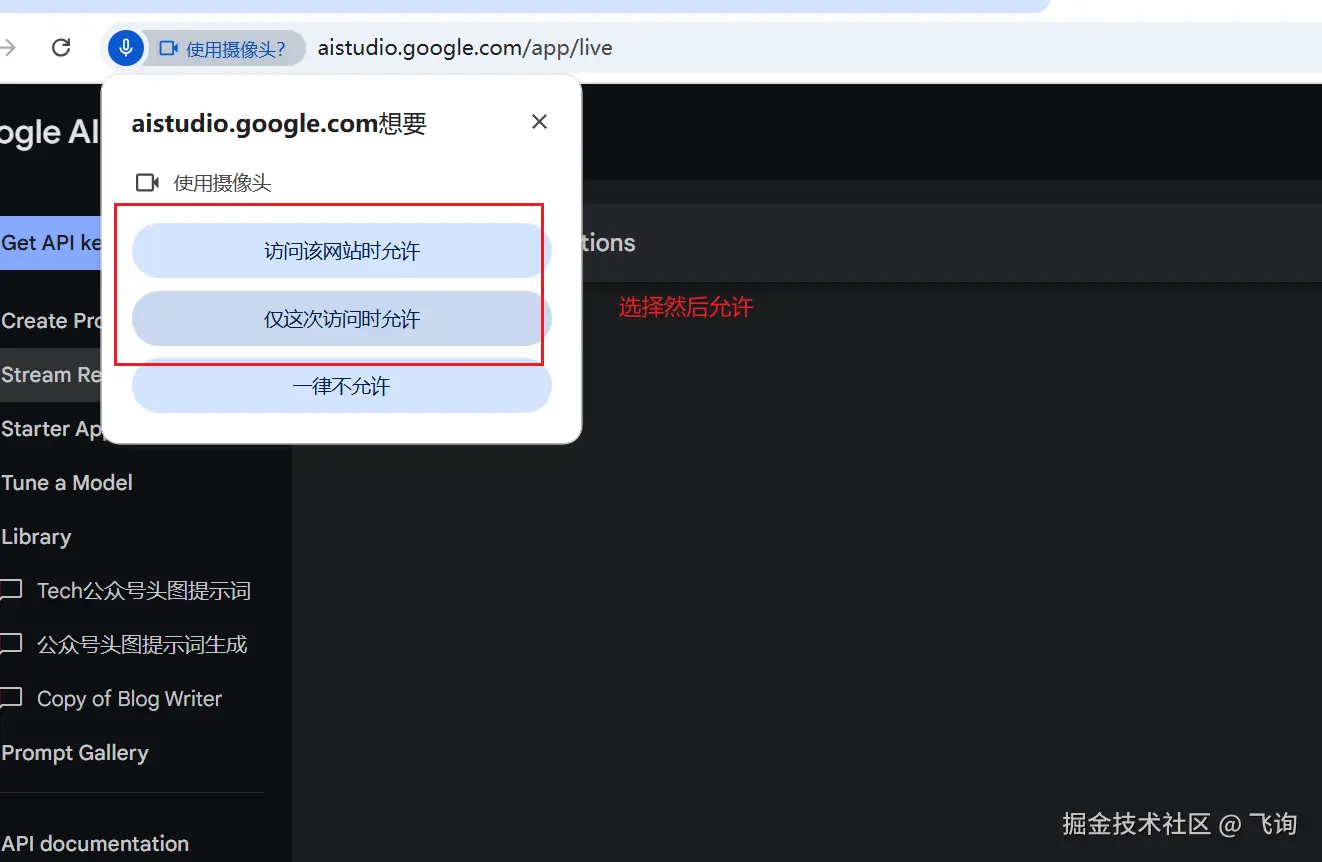
Task: Open Copy of Blog Writer prompt
Action: [129, 699]
